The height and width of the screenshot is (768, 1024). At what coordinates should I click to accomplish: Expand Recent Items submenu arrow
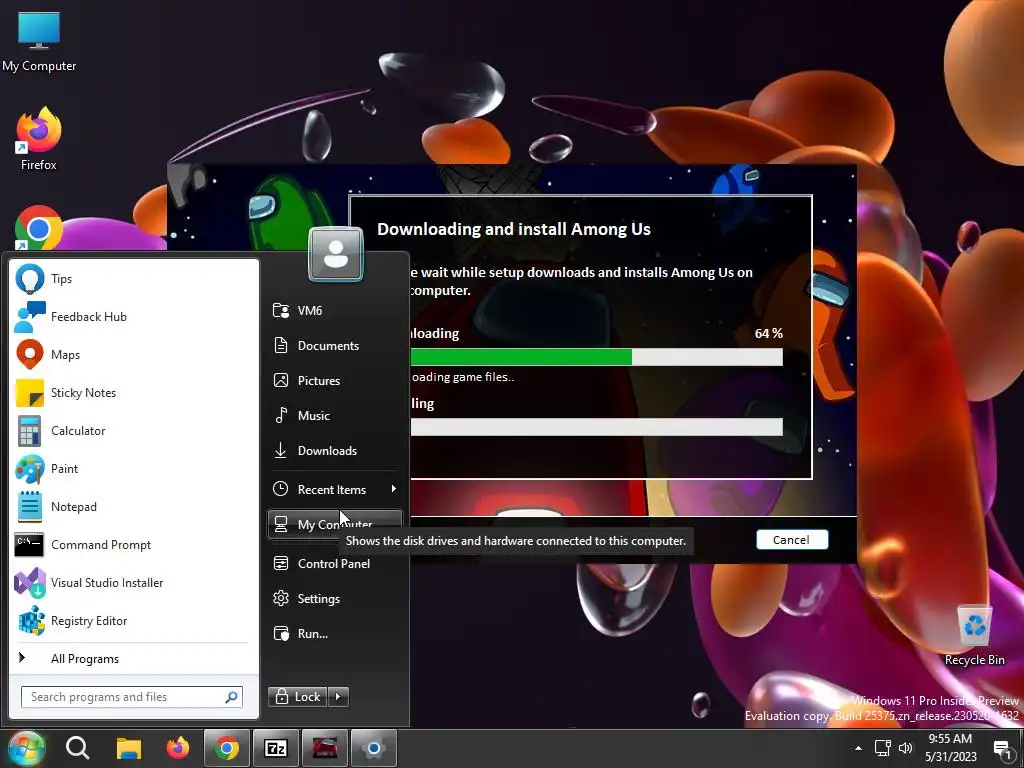pyautogui.click(x=393, y=489)
